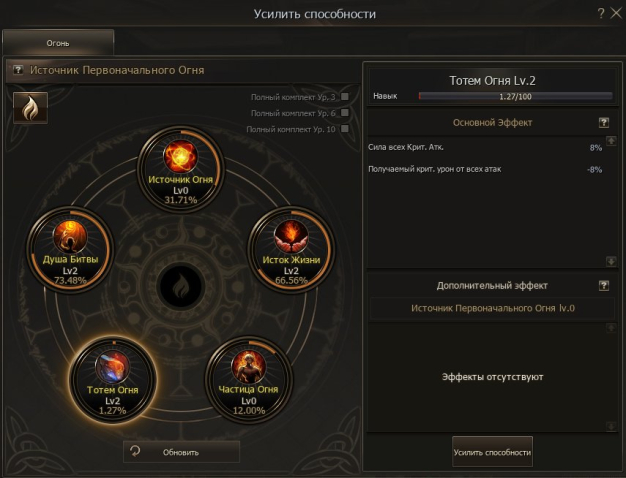This screenshot has height=478, width=626.
Task: Click the up arrow in Основной Эффект list
Action: (x=611, y=141)
